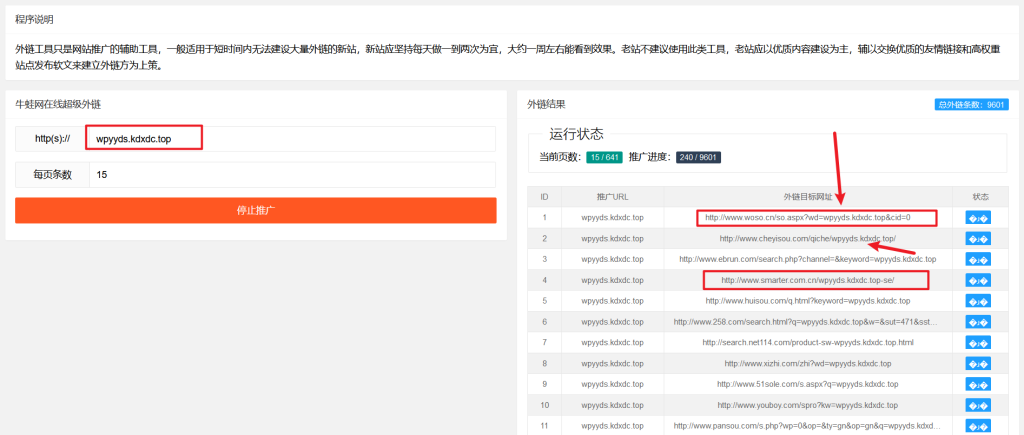The height and width of the screenshot is (435, 1024).
Task: Open the cheyisou.com outbound link
Action: [x=807, y=238]
